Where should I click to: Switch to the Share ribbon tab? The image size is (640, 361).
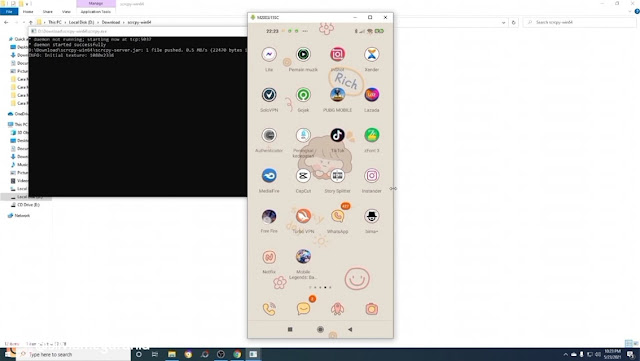[48, 11]
